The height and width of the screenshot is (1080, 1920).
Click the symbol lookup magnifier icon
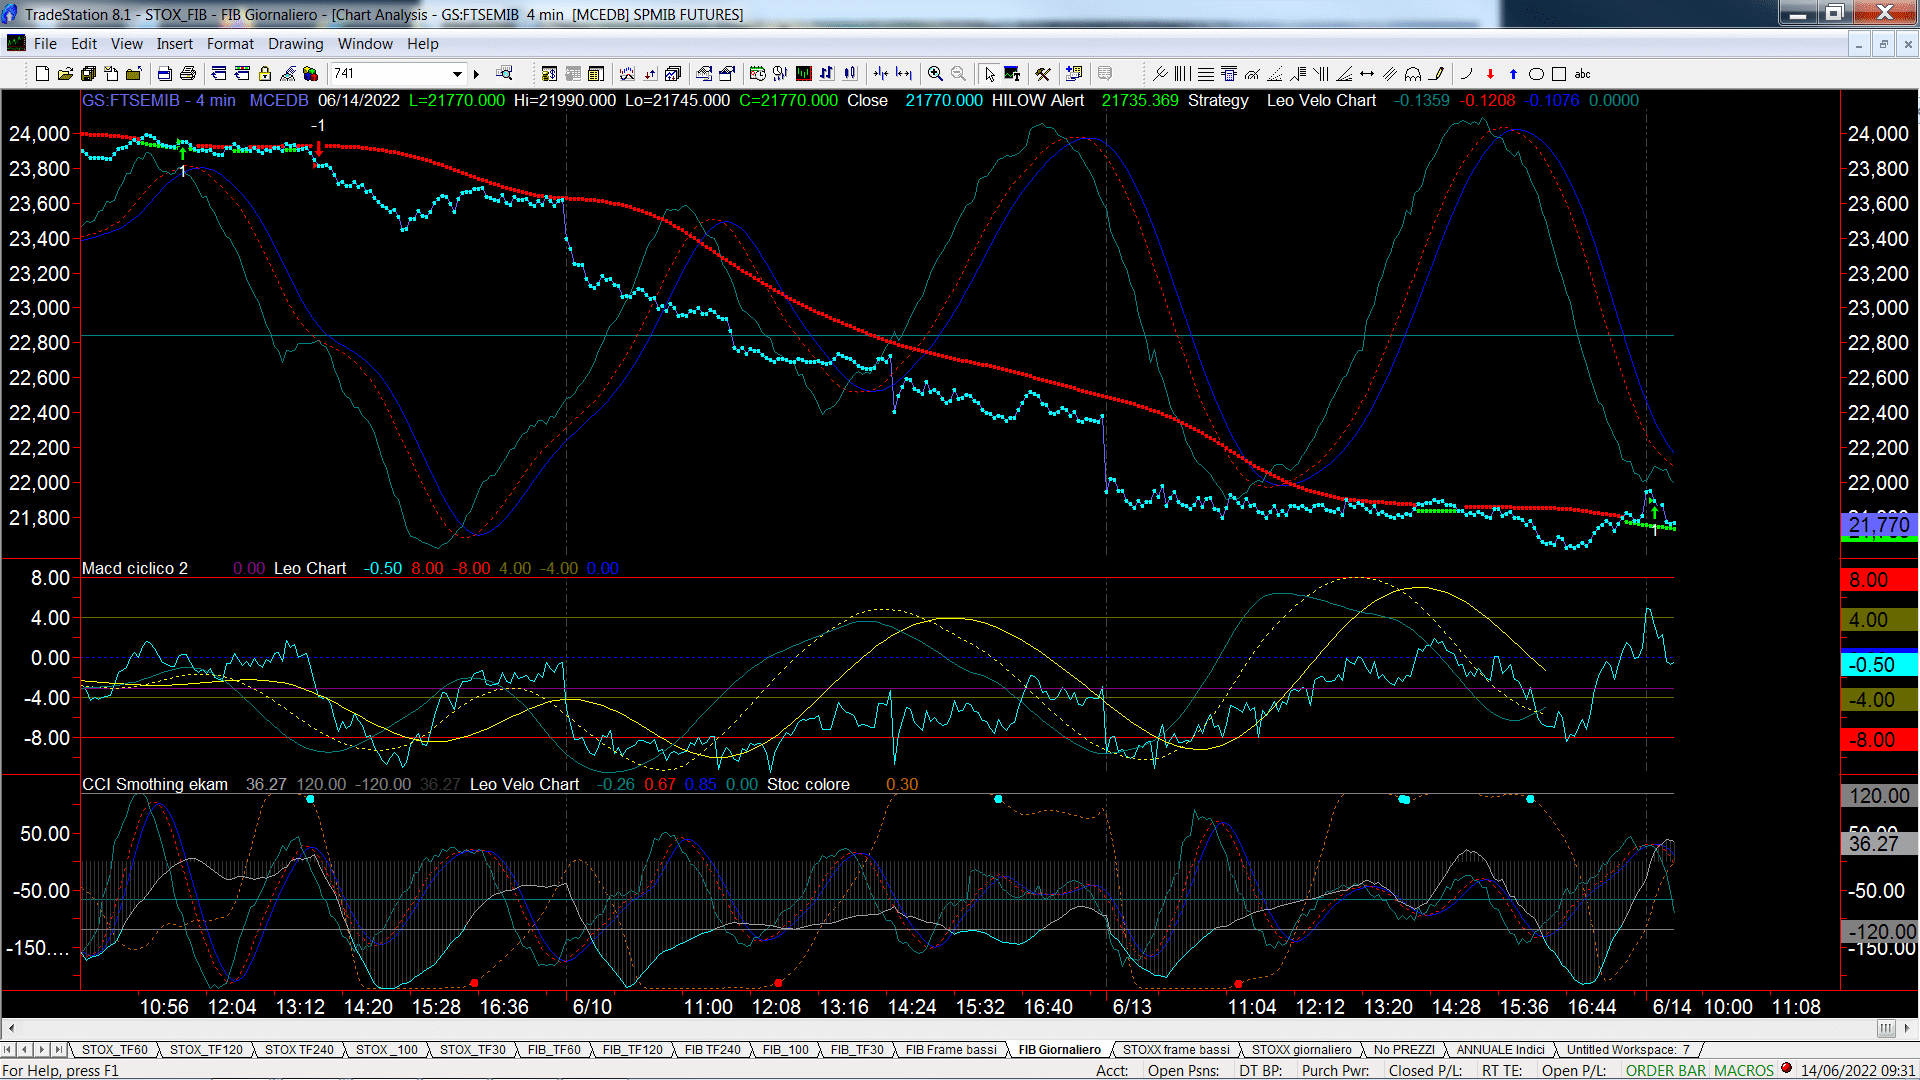coord(504,73)
